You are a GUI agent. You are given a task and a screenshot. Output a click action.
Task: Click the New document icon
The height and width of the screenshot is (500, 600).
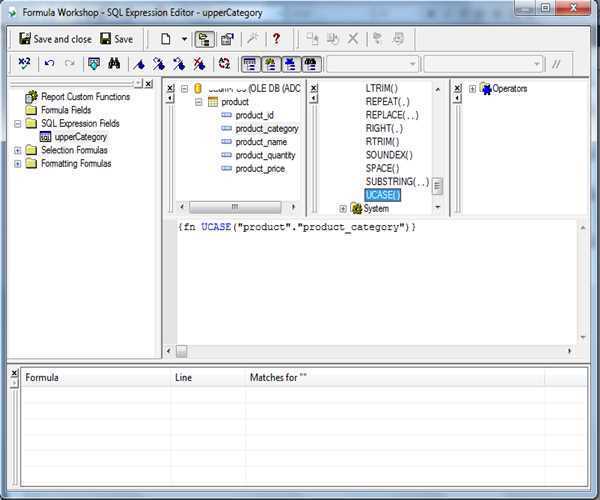[166, 39]
